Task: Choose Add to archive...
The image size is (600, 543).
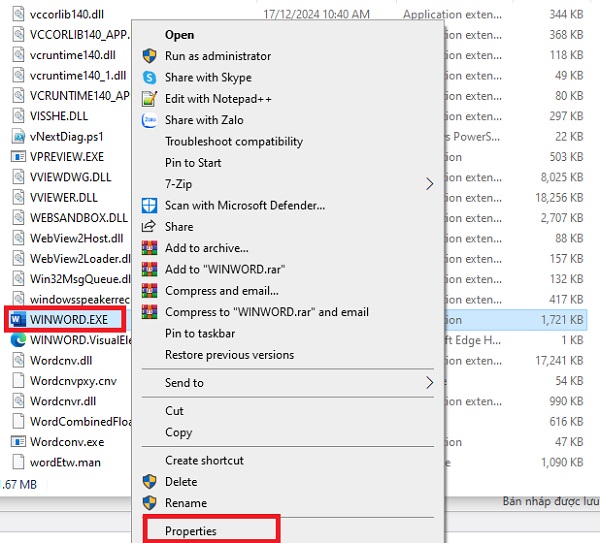Action: pyautogui.click(x=207, y=248)
